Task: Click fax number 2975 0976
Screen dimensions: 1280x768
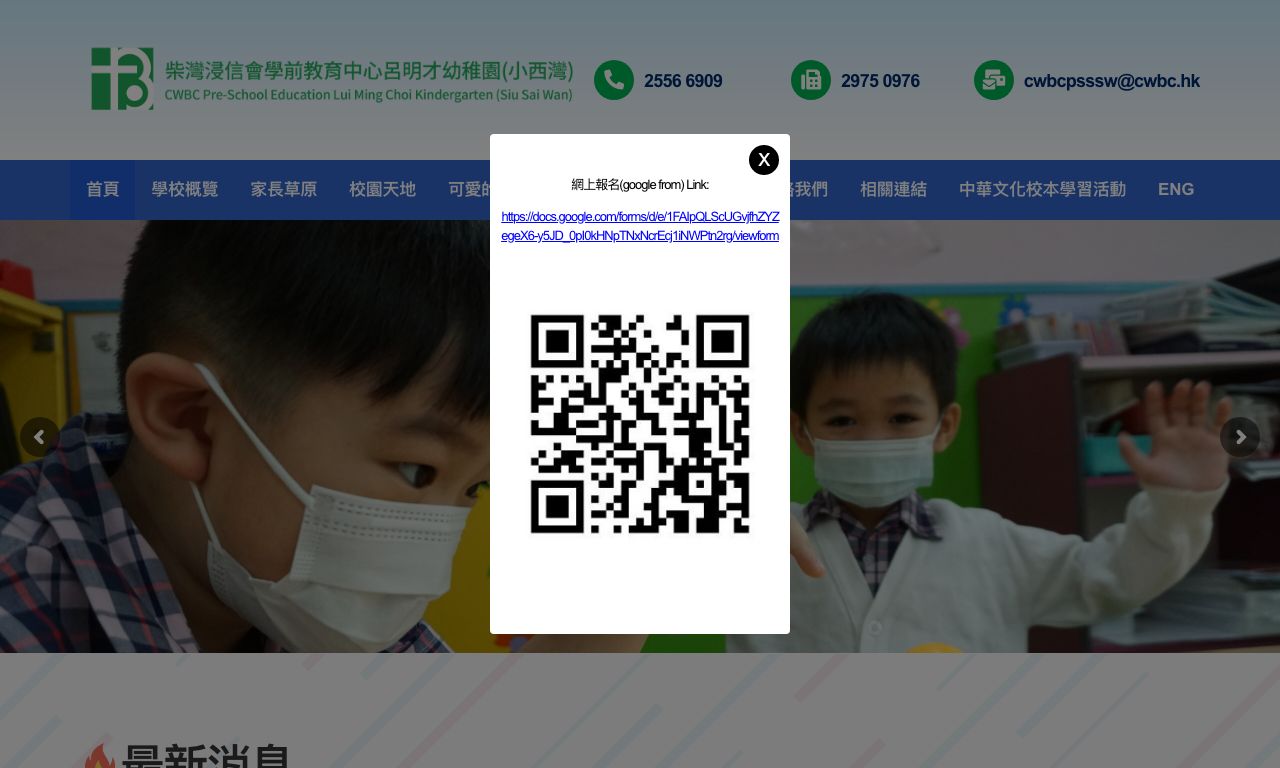Action: click(x=880, y=81)
